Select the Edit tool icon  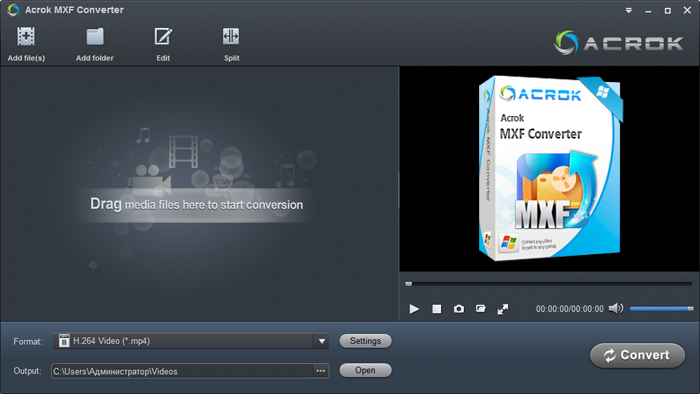coord(163,37)
